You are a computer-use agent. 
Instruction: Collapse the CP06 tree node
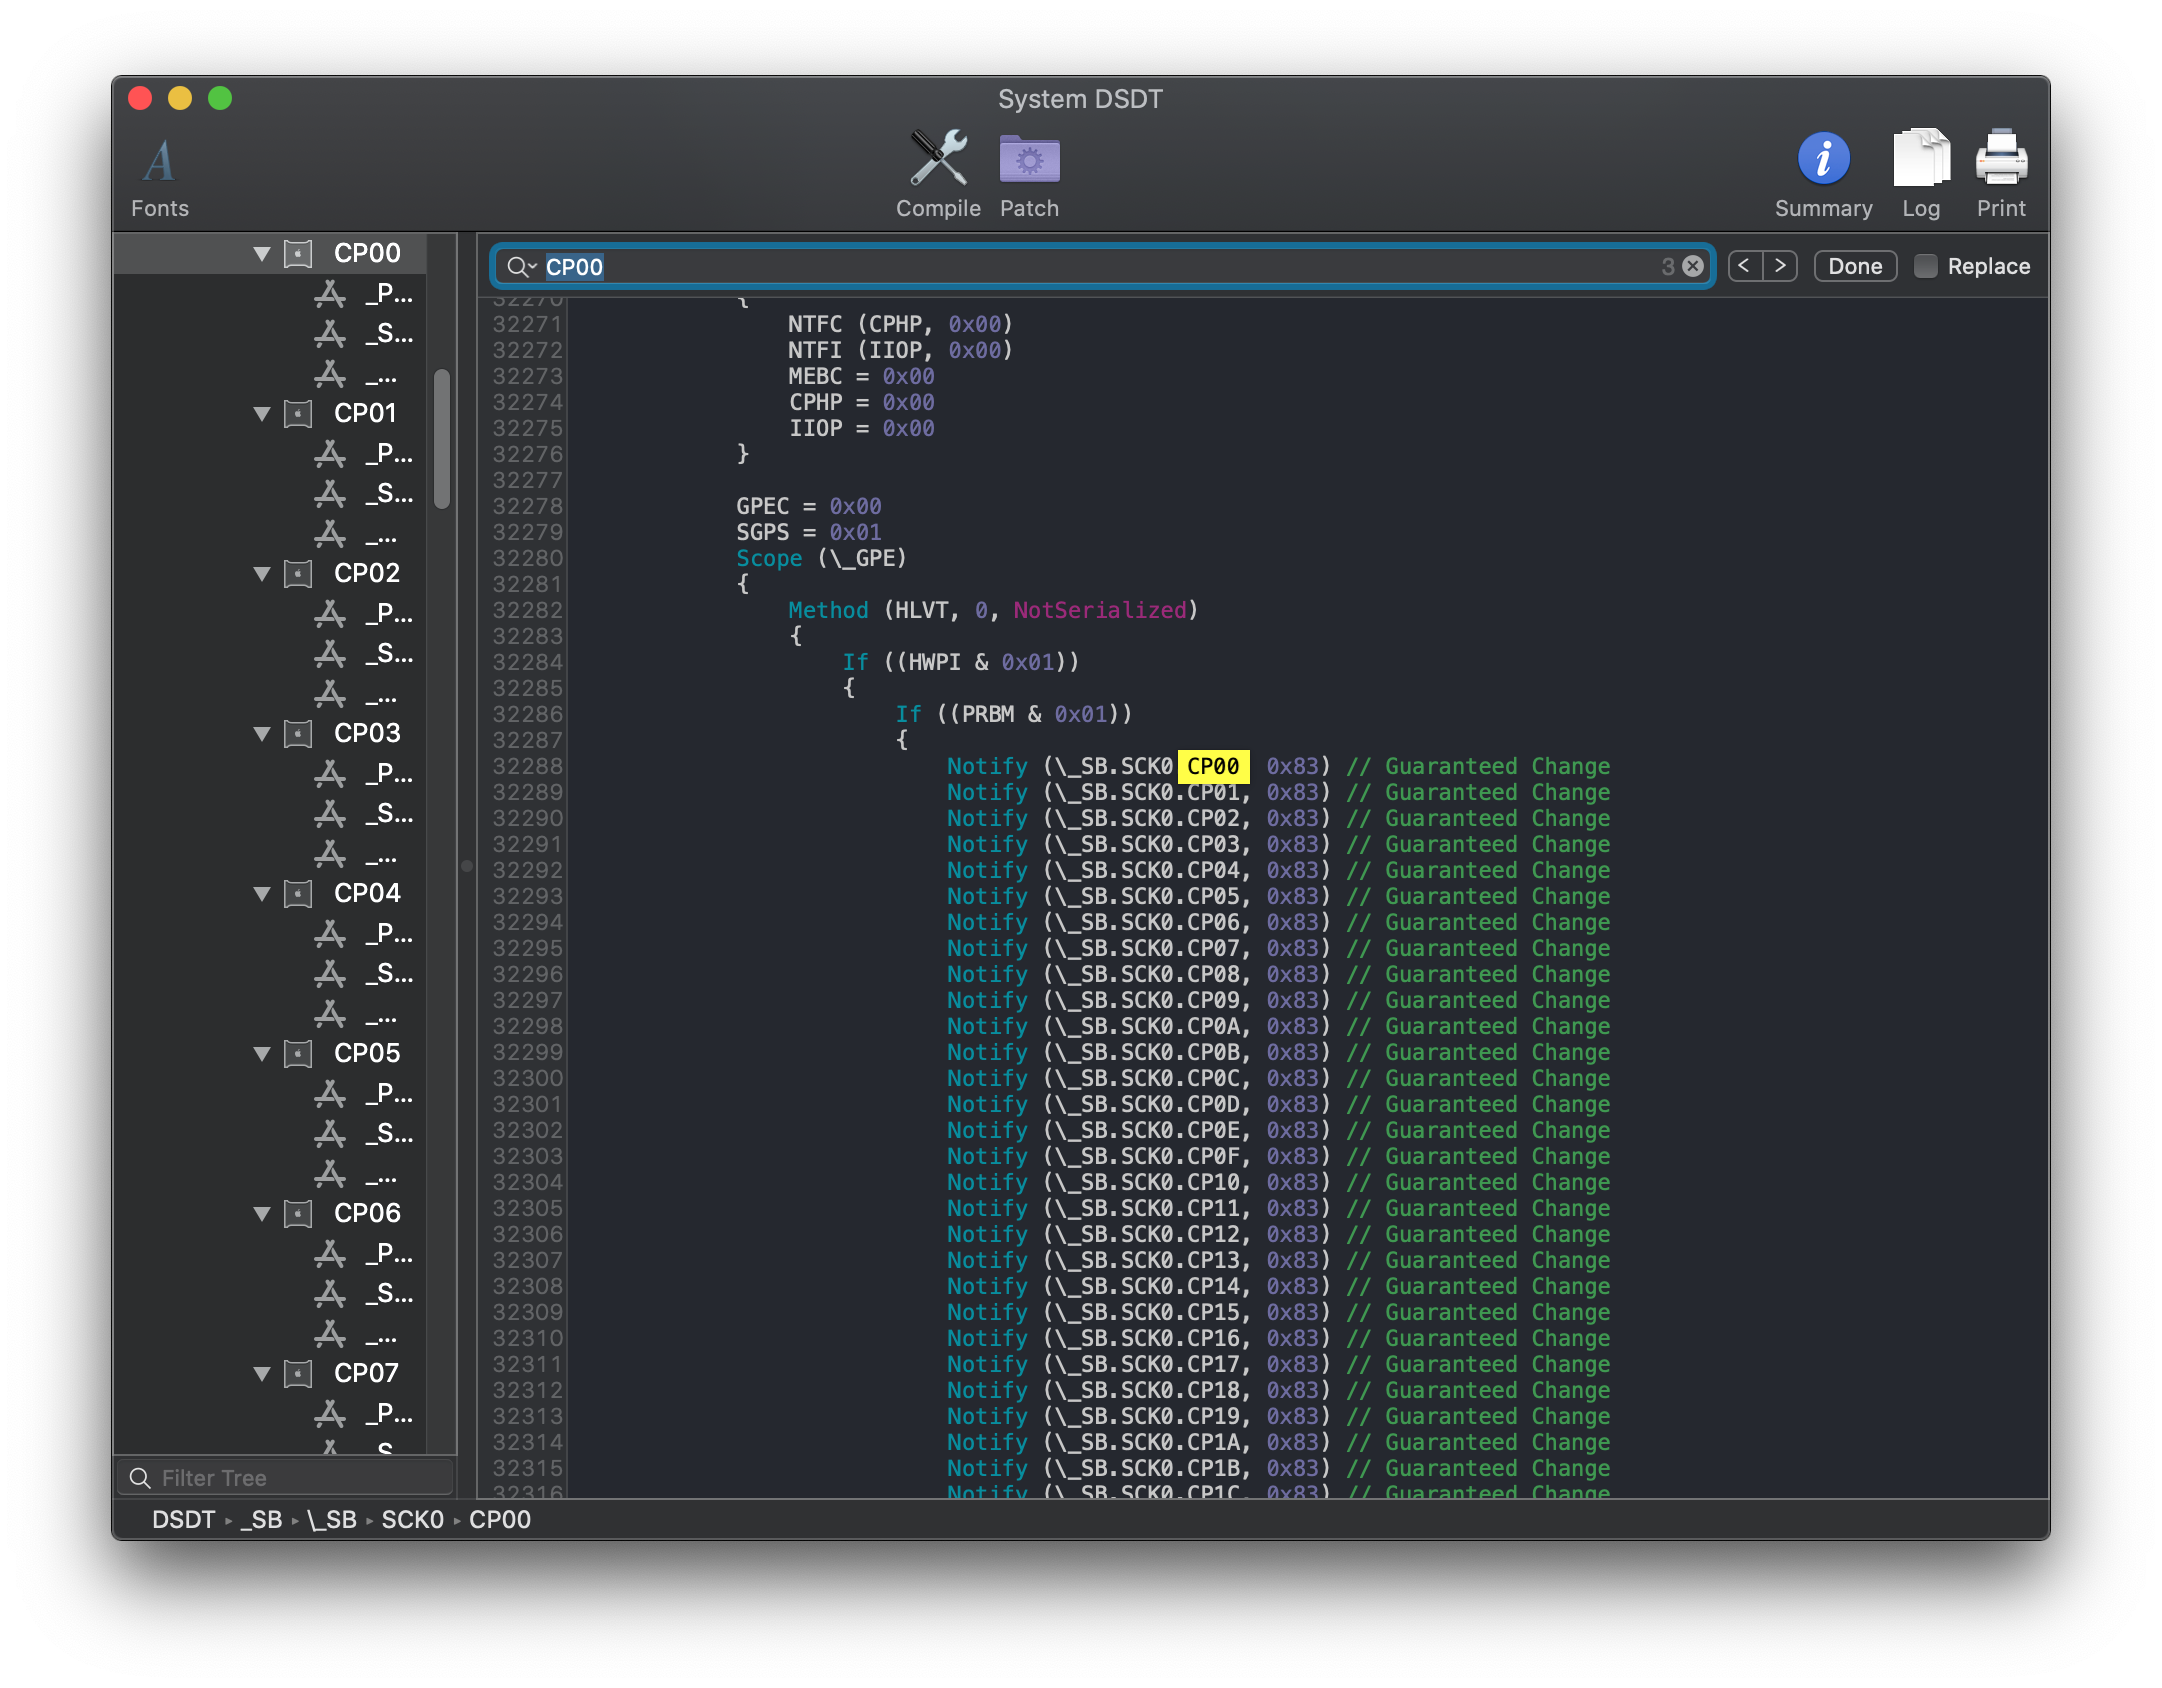click(262, 1214)
